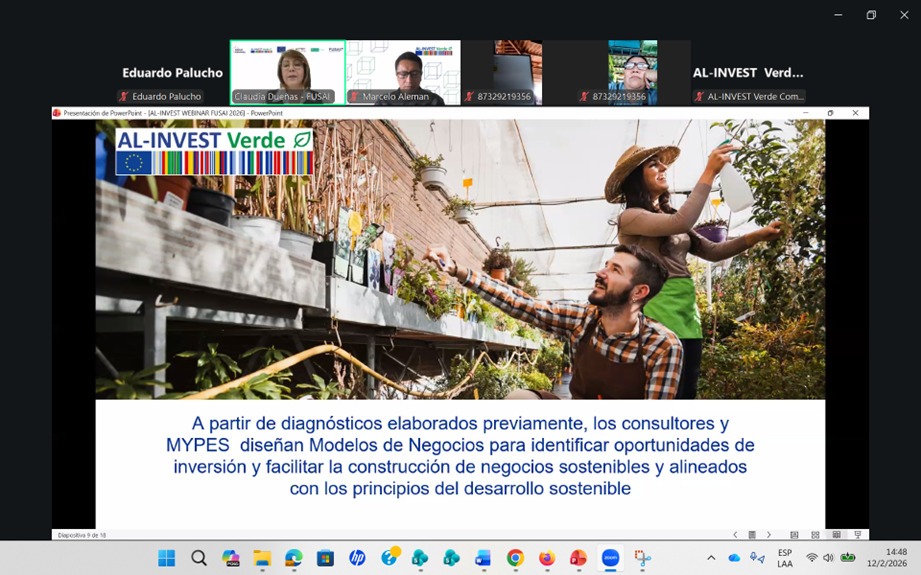Open Copilot from the taskbar
Viewport: 921px width, 575px height.
coord(231,558)
